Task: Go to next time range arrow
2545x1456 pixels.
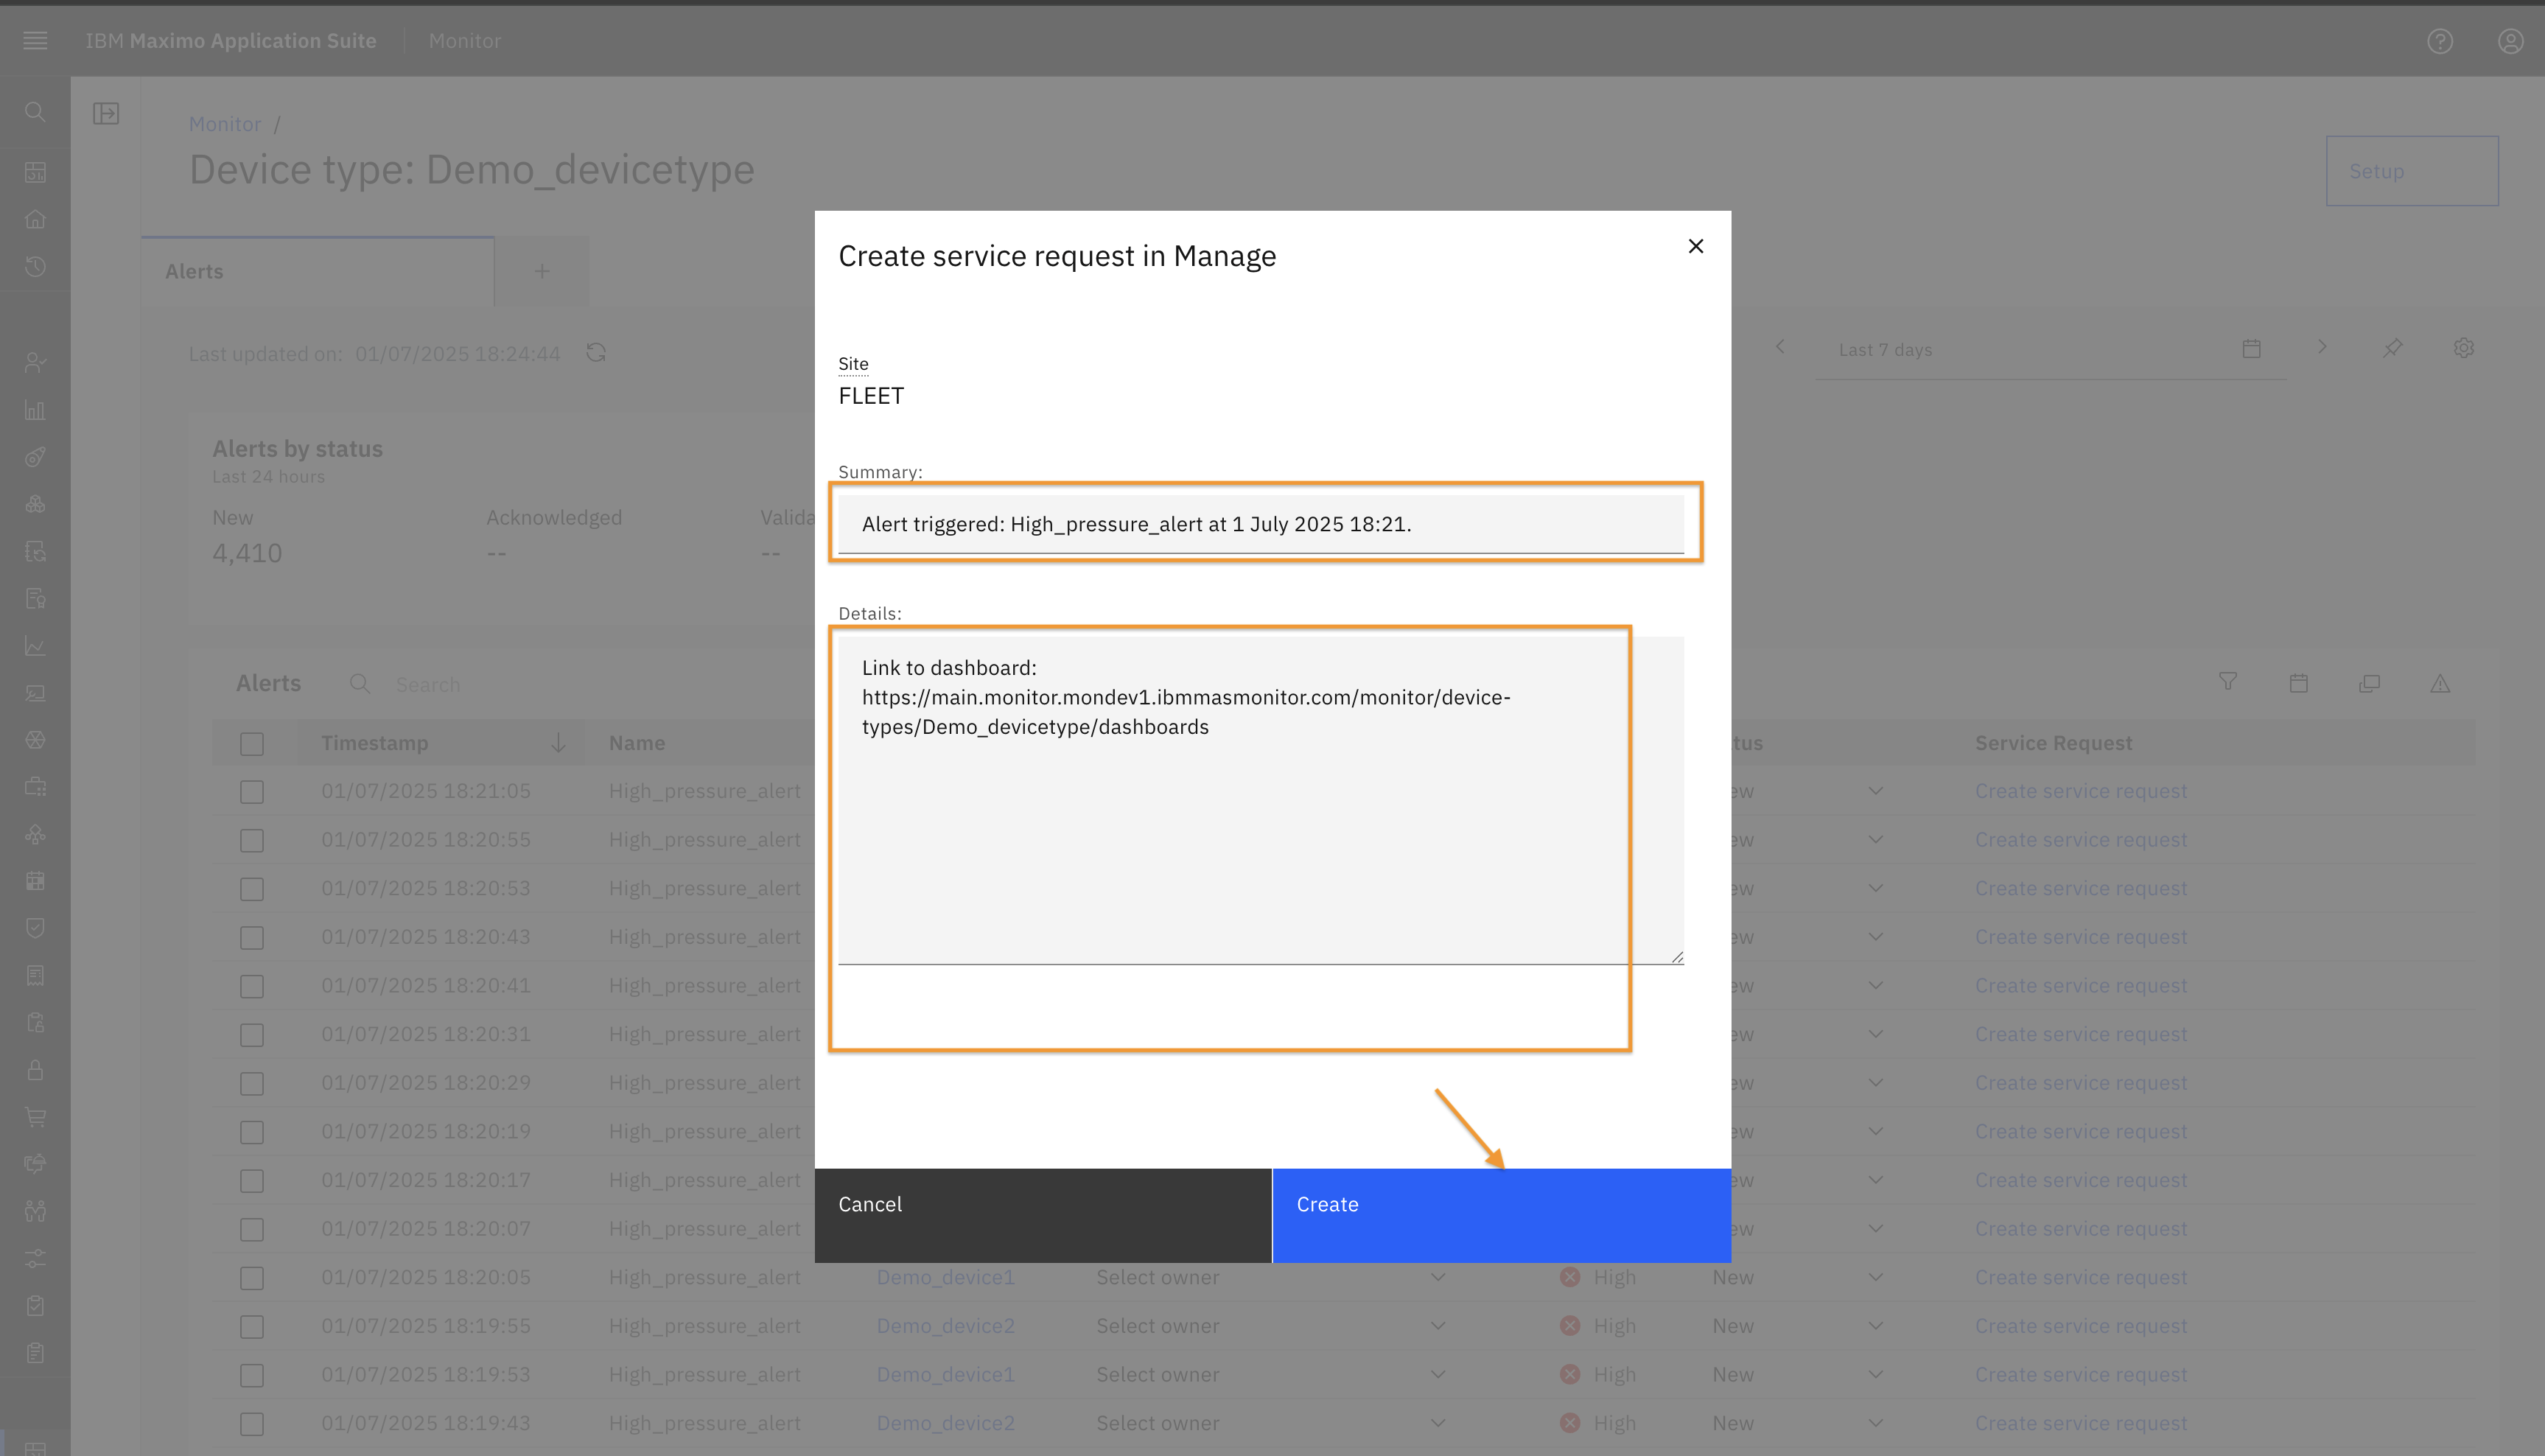Action: [x=2322, y=347]
